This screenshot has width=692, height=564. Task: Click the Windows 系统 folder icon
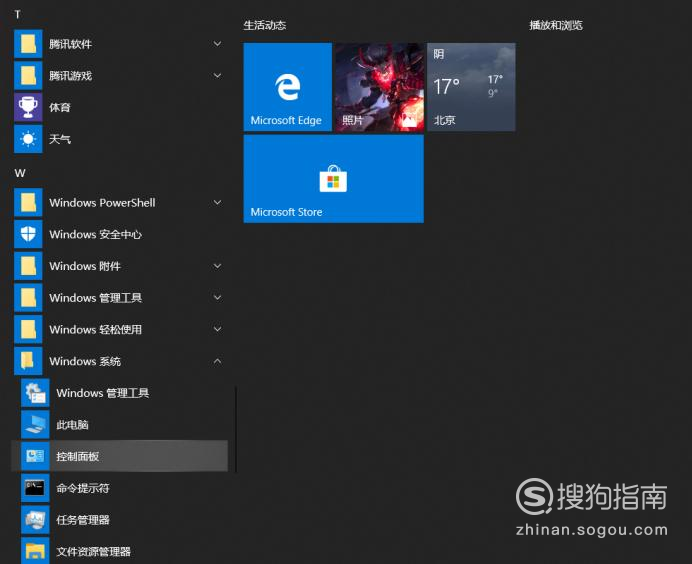click(28, 361)
